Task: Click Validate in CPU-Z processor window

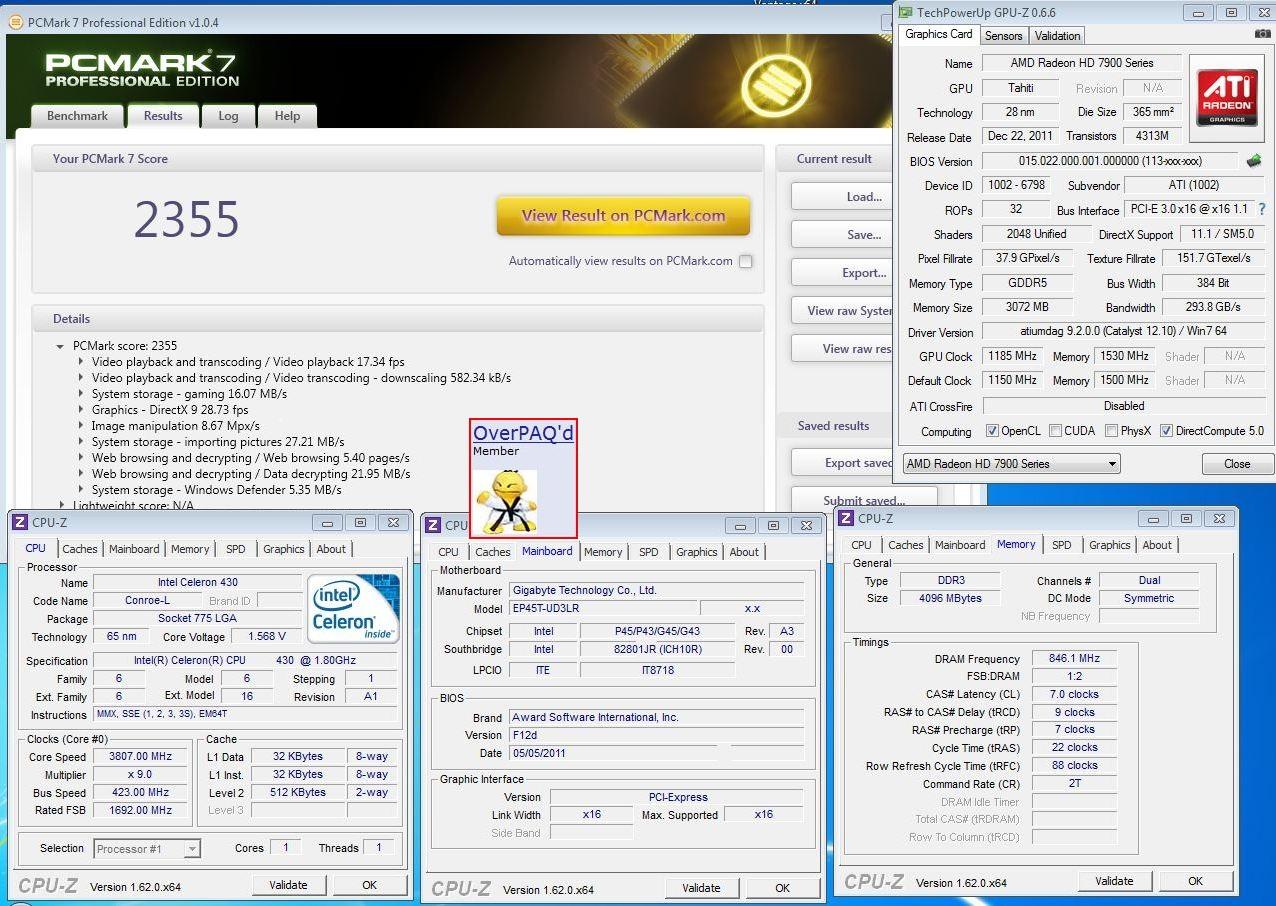Action: [288, 885]
